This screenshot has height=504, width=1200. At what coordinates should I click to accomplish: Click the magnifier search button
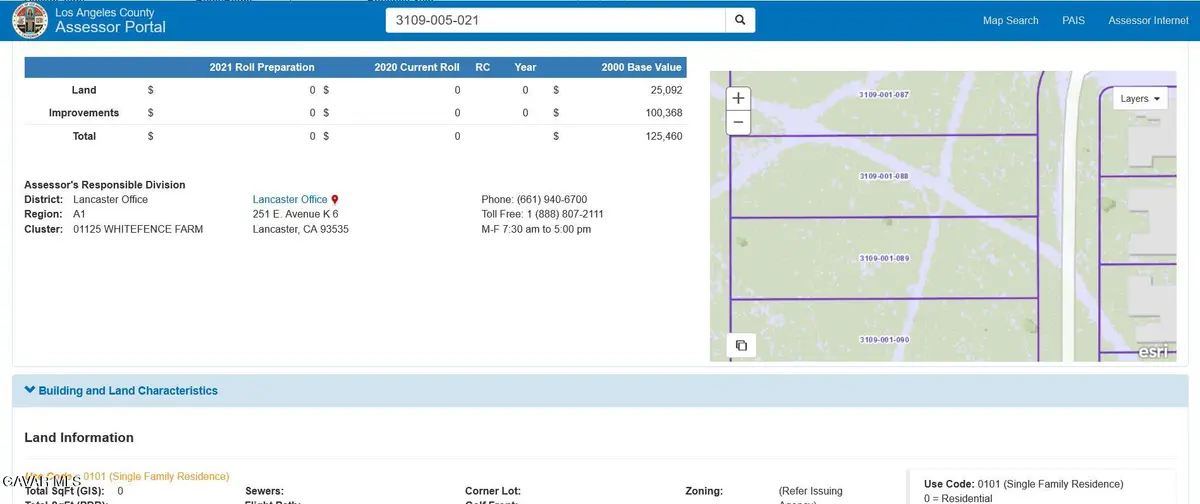pos(740,20)
